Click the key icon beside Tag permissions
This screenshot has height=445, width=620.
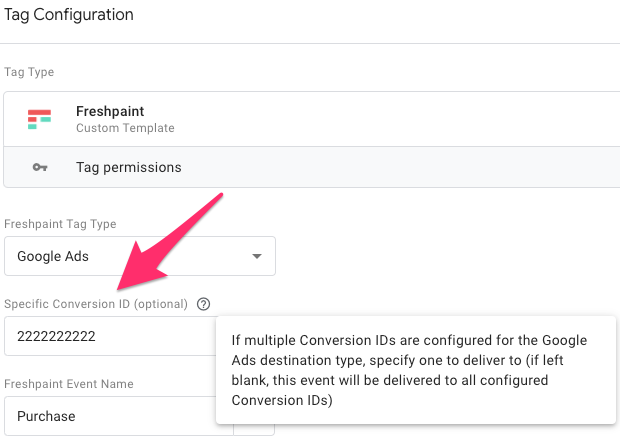pos(40,167)
